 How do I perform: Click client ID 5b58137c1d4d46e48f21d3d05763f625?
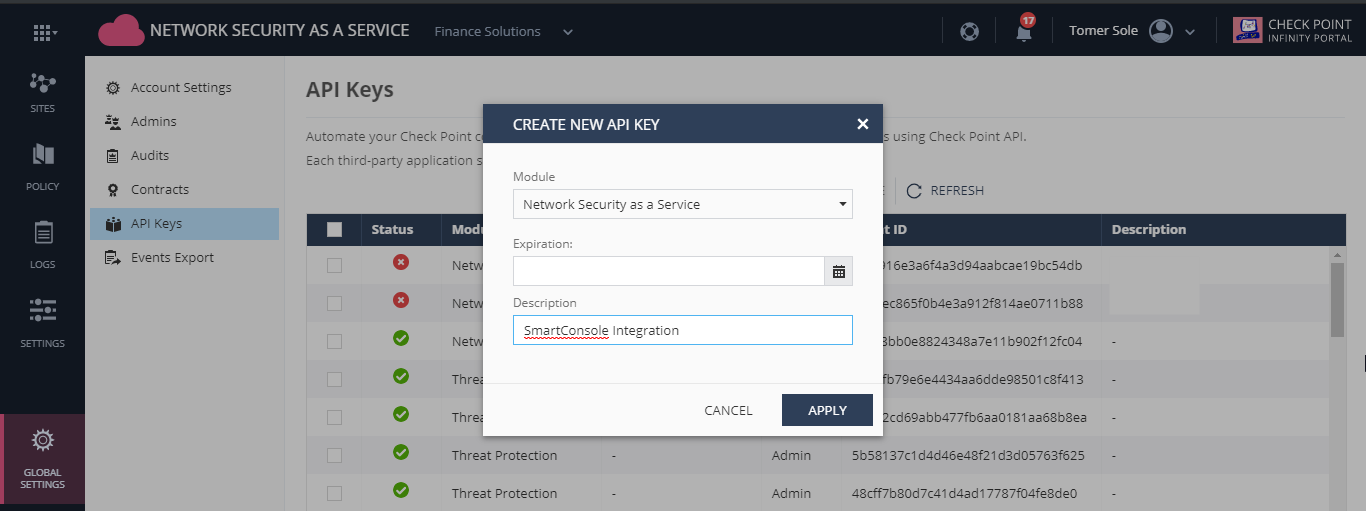(968, 455)
